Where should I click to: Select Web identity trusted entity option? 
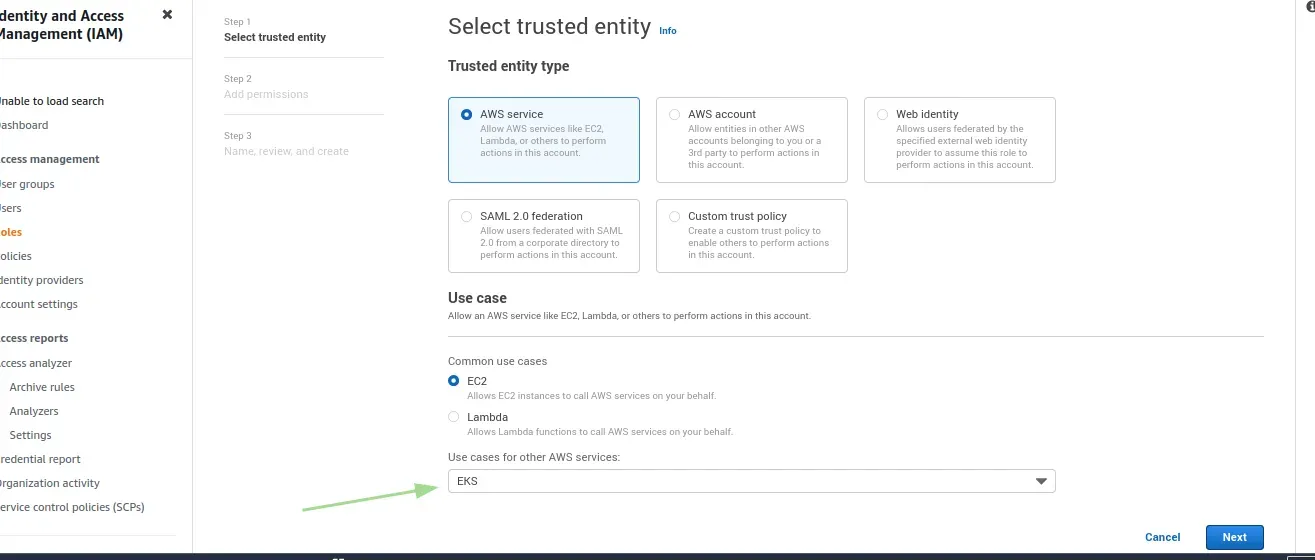[x=883, y=115]
